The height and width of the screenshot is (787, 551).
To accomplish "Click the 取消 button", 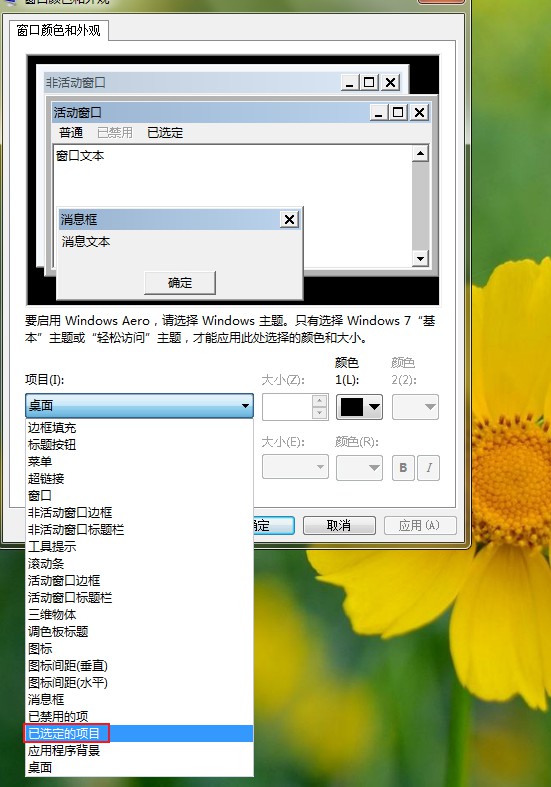I will coord(339,526).
